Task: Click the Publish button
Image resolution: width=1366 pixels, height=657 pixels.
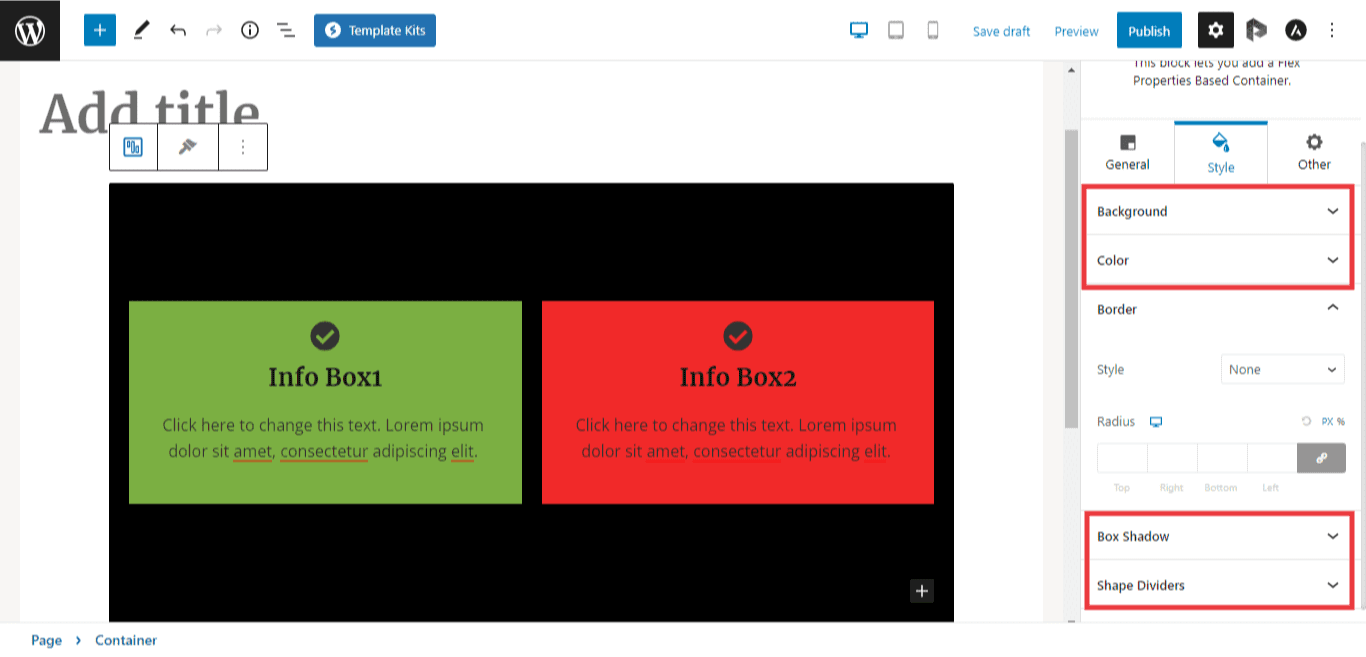Action: (x=1149, y=31)
